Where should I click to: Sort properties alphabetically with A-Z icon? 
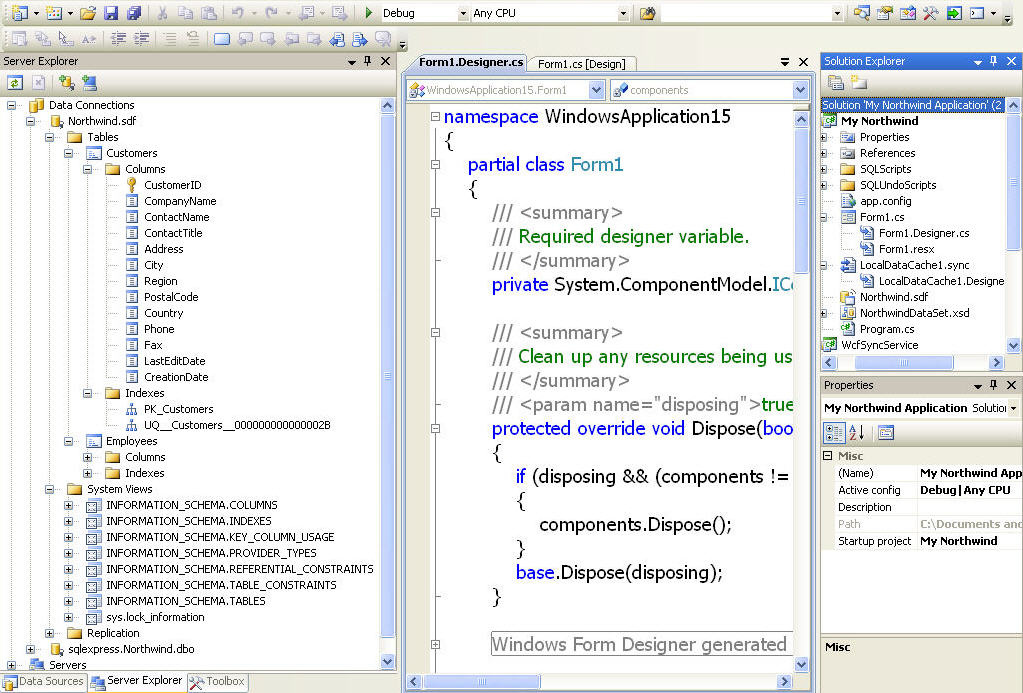[x=857, y=433]
